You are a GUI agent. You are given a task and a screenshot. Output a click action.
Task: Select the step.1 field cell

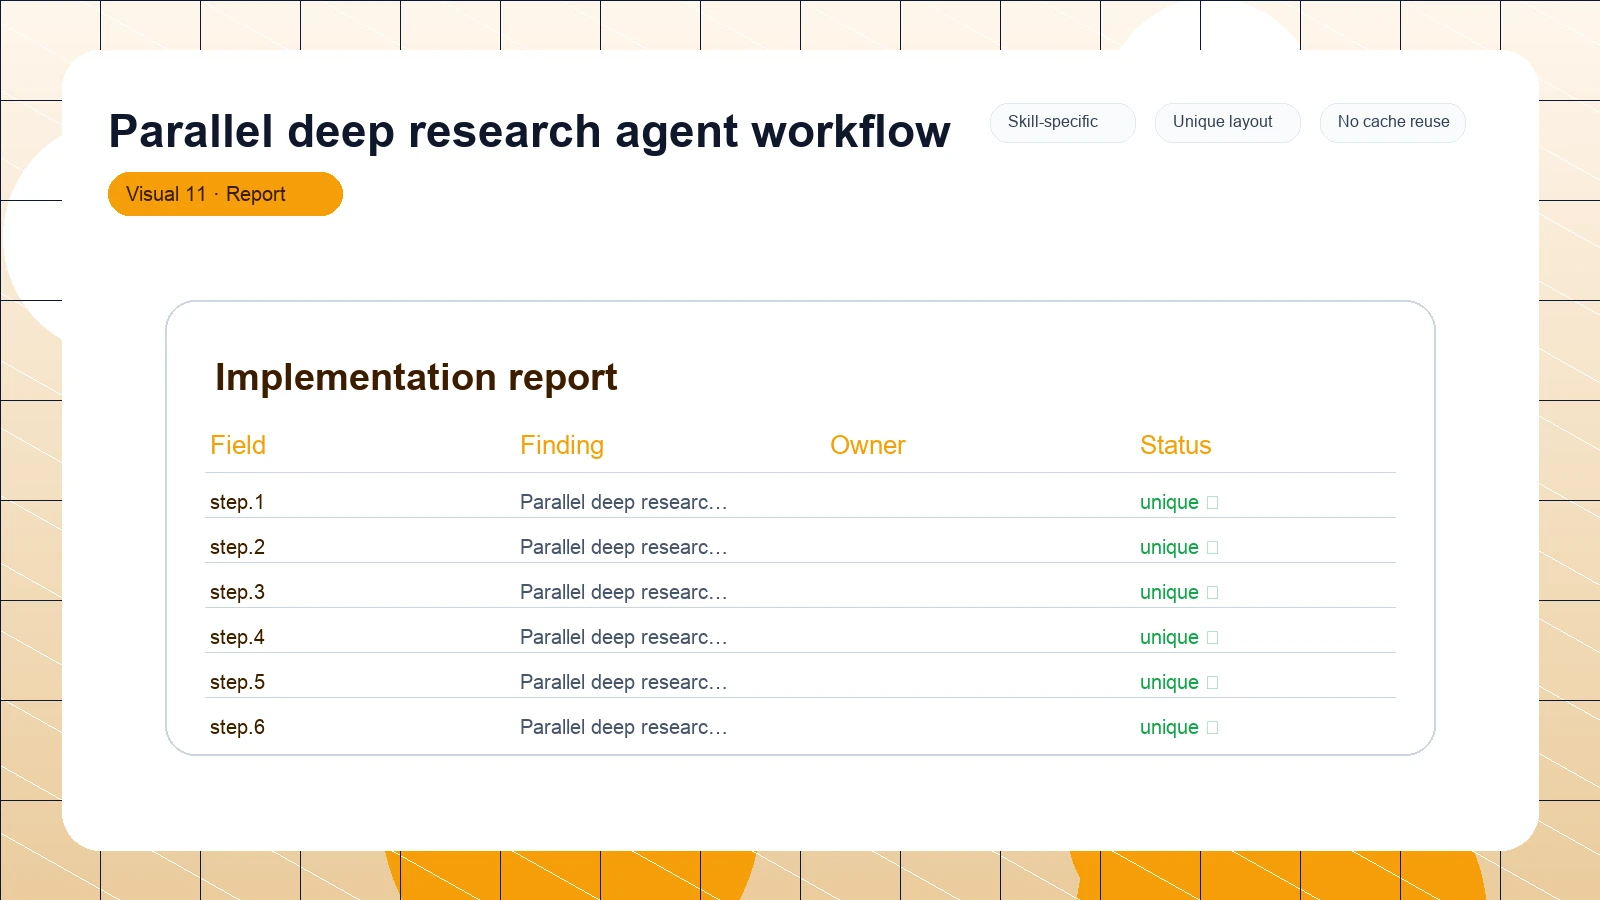coord(237,502)
